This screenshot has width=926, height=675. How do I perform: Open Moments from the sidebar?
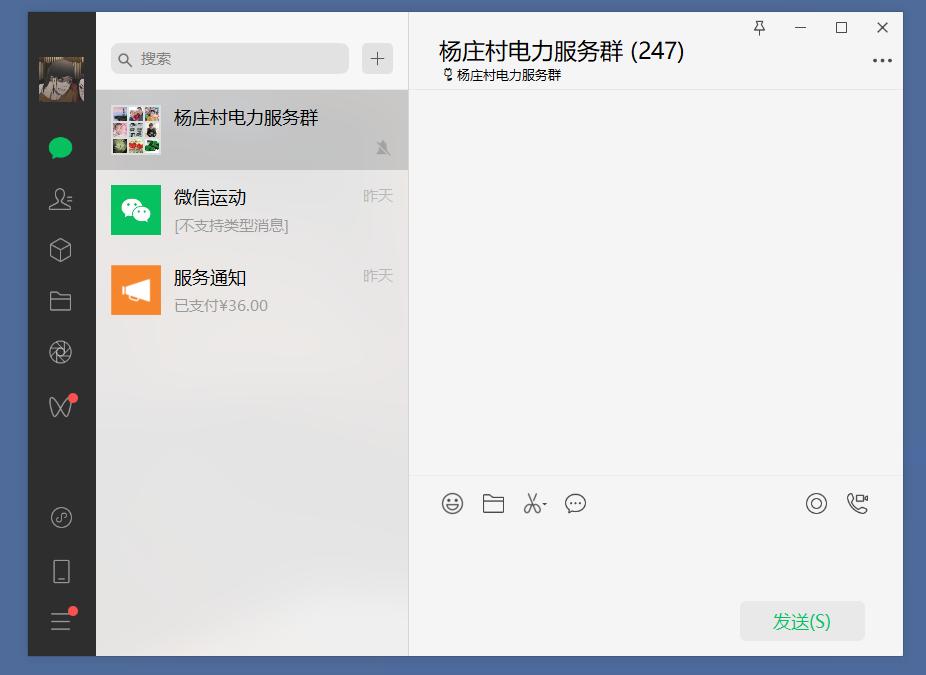[60, 352]
